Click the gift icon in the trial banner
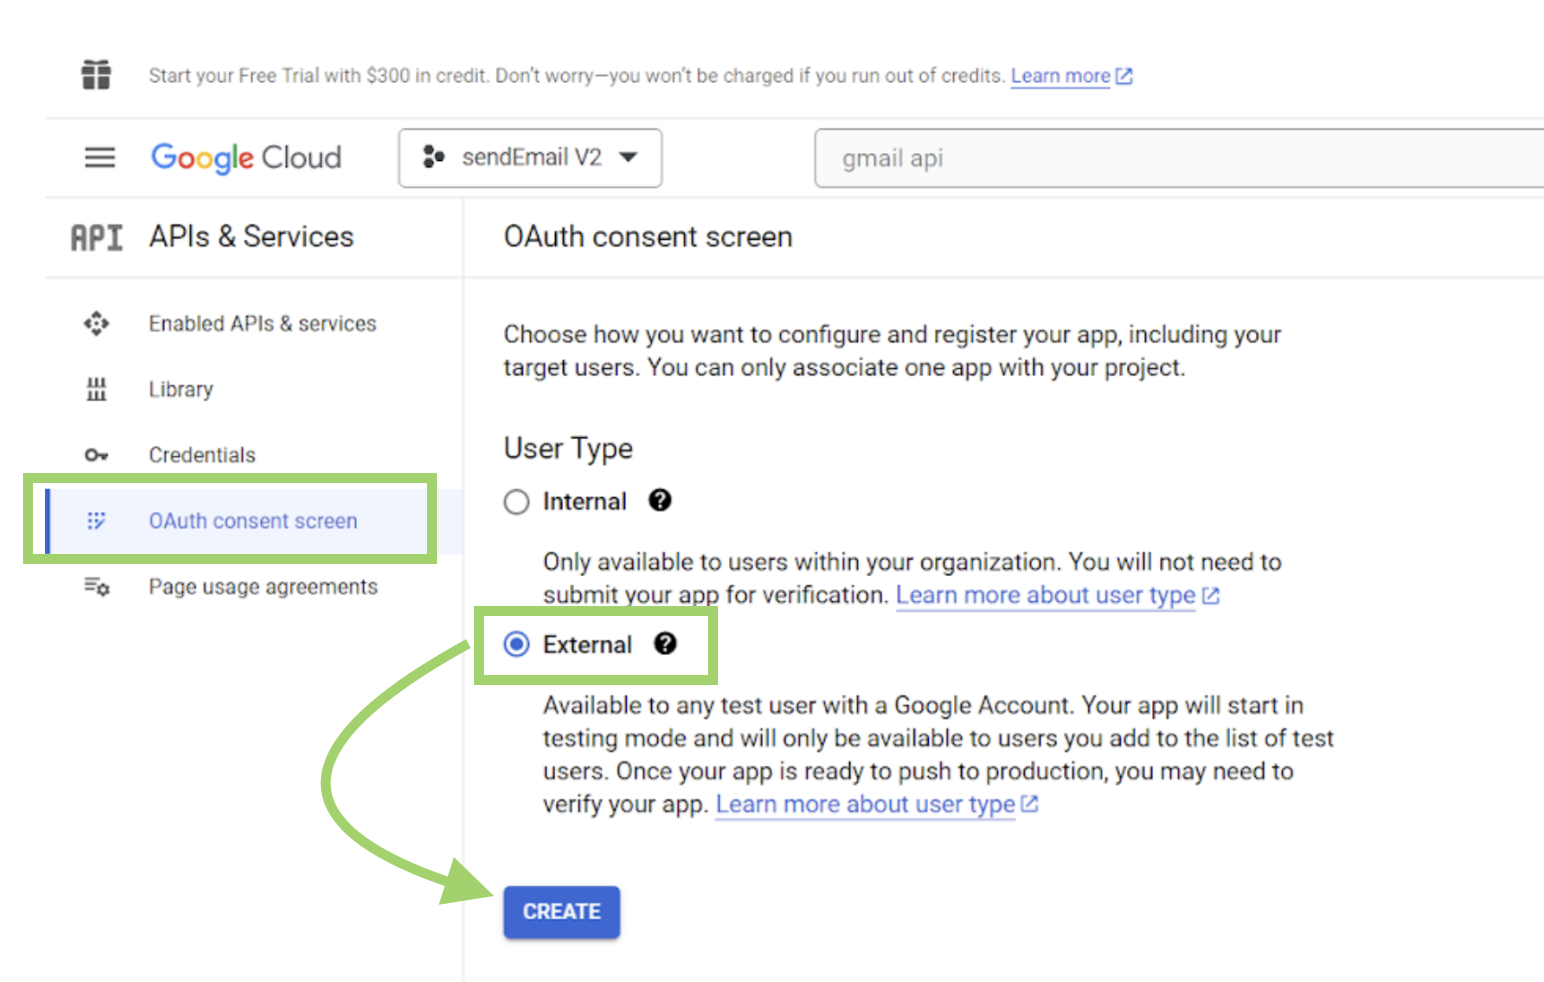This screenshot has width=1544, height=982. pyautogui.click(x=95, y=74)
